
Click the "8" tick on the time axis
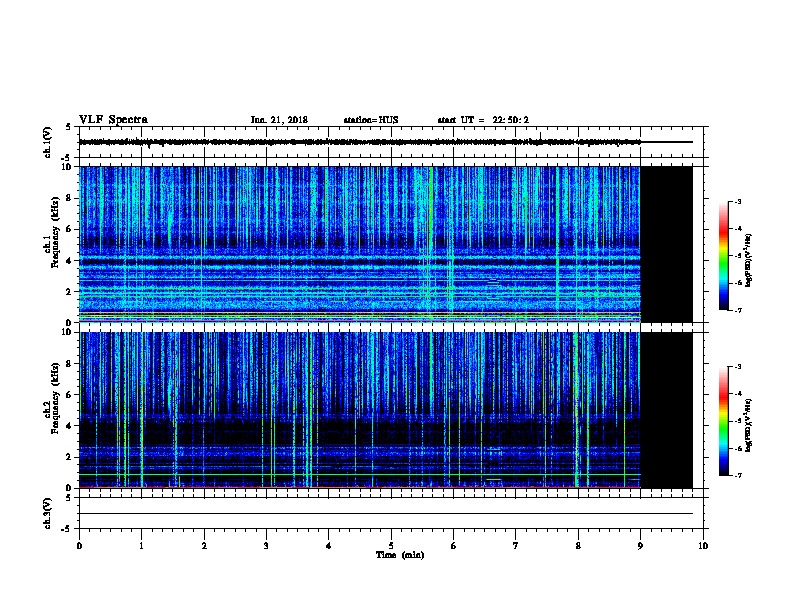(x=578, y=546)
